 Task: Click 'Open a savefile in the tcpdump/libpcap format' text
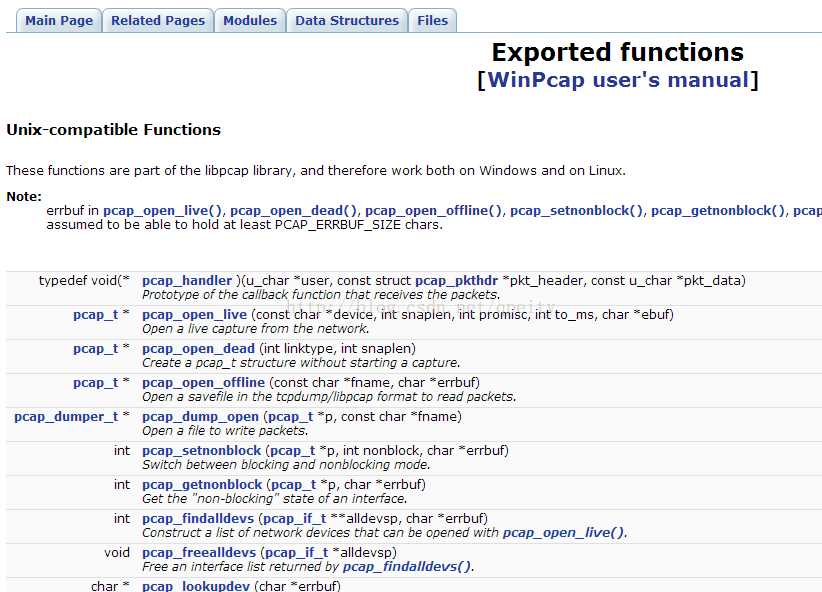pyautogui.click(x=329, y=397)
